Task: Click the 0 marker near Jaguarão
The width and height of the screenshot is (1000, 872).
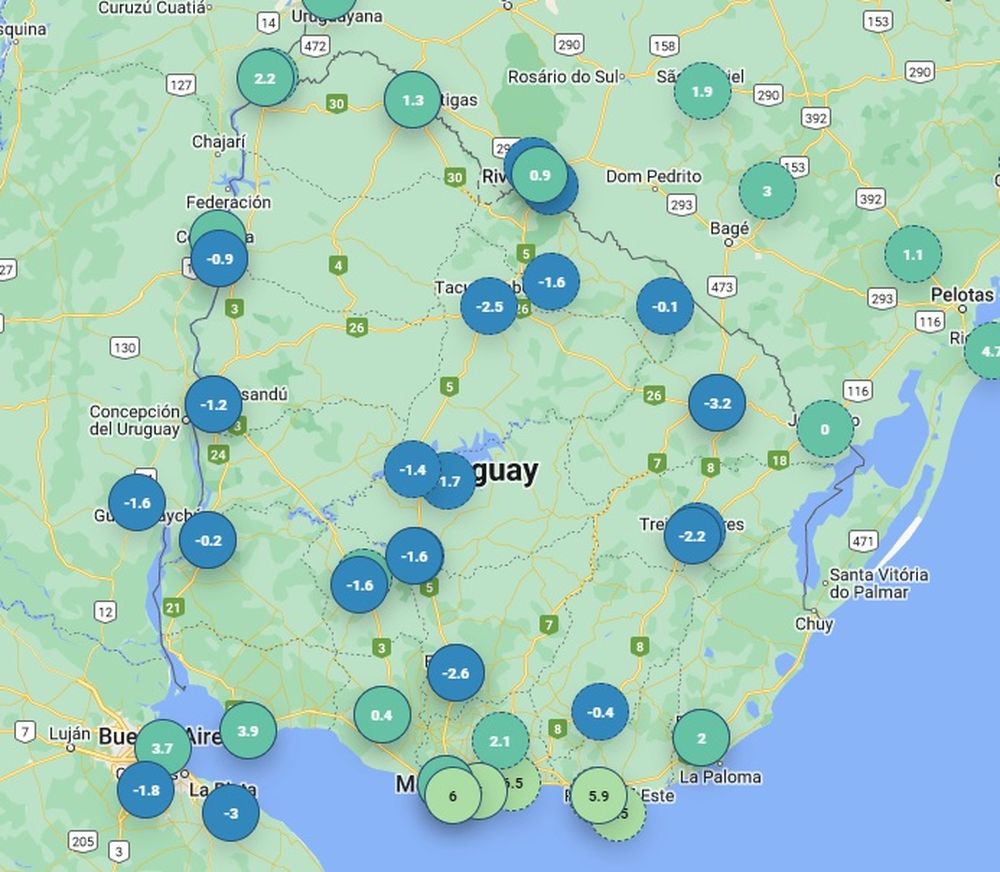Action: (825, 429)
